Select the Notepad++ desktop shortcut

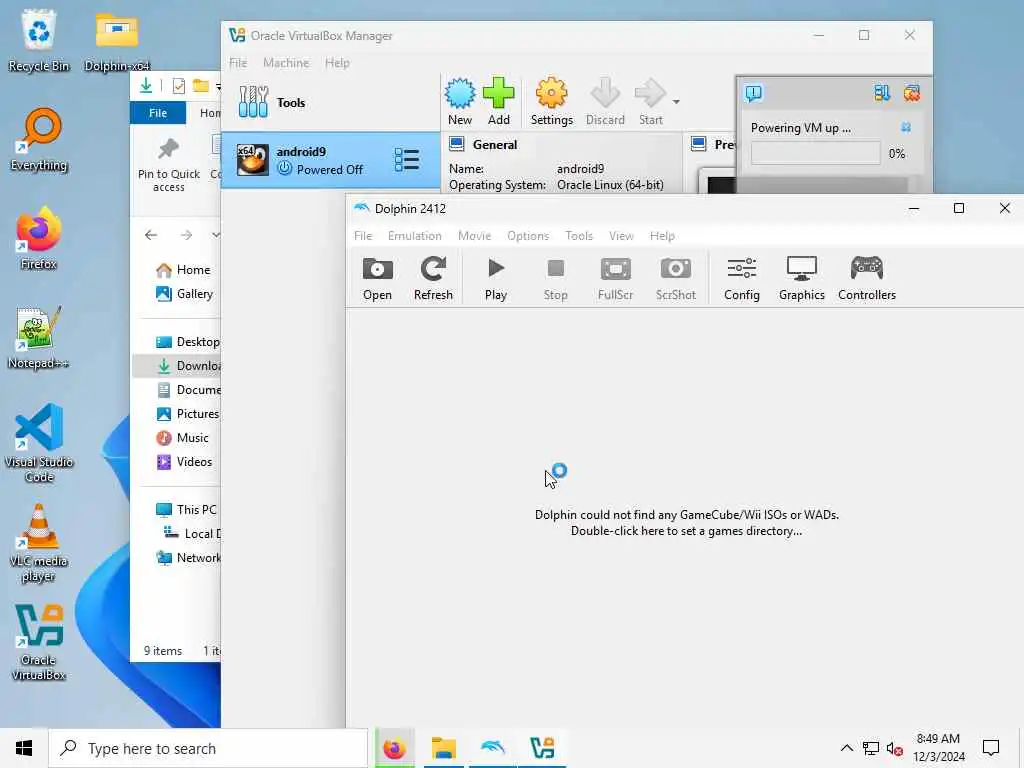[39, 338]
